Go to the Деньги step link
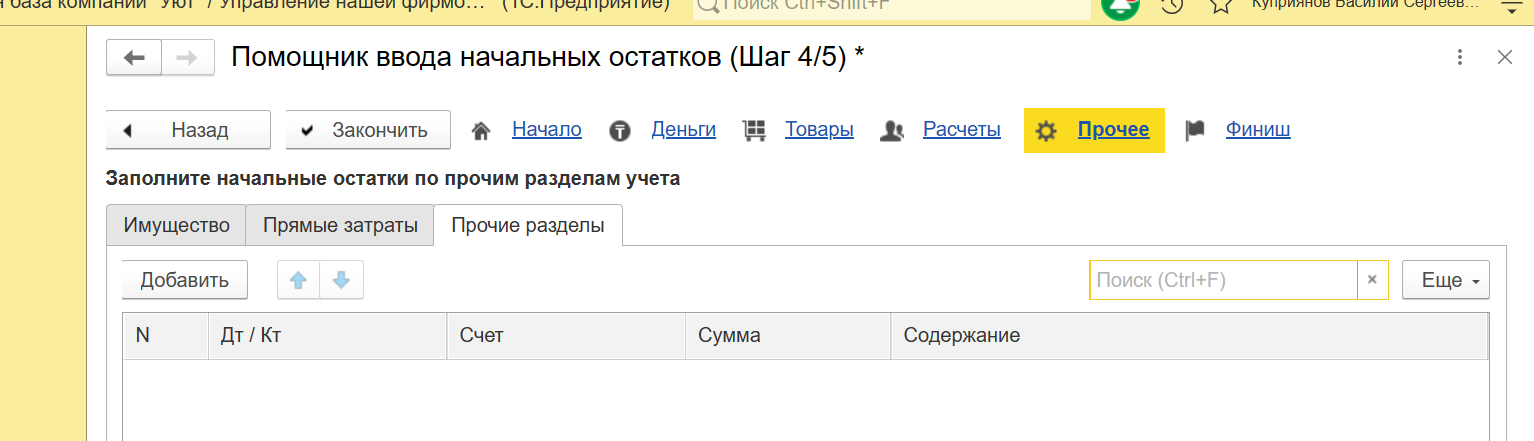This screenshot has width=1534, height=441. (x=683, y=130)
